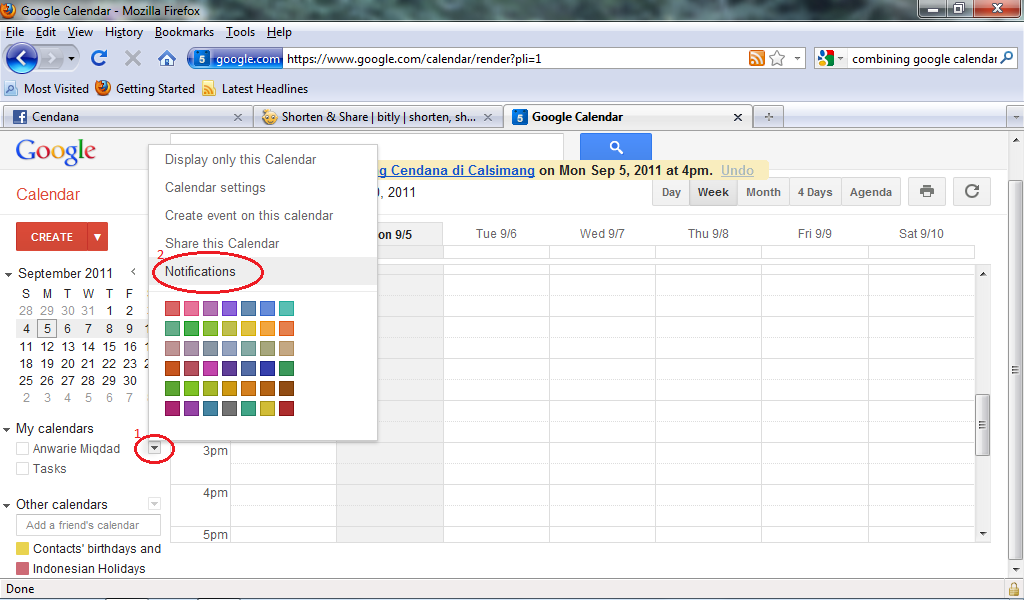Viewport: 1024px width, 600px height.
Task: Reload page with Firefox refresh icon
Action: pos(99,59)
